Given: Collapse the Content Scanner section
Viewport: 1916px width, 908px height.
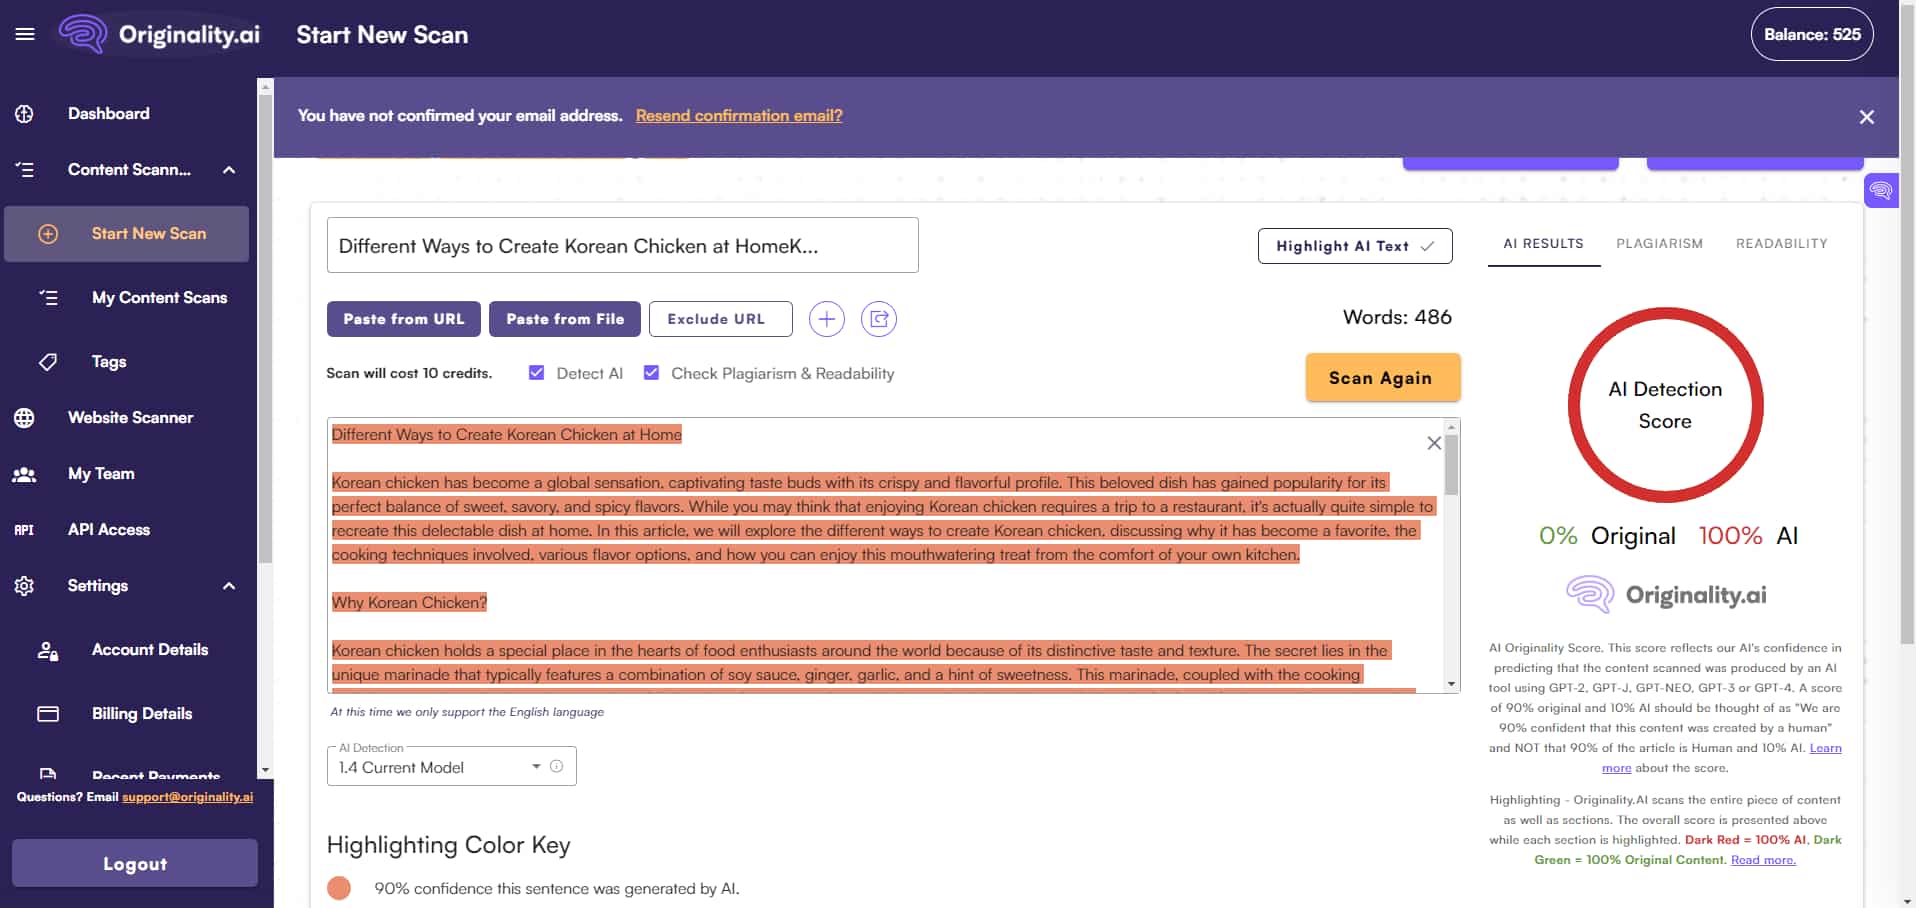Looking at the screenshot, I should [229, 169].
